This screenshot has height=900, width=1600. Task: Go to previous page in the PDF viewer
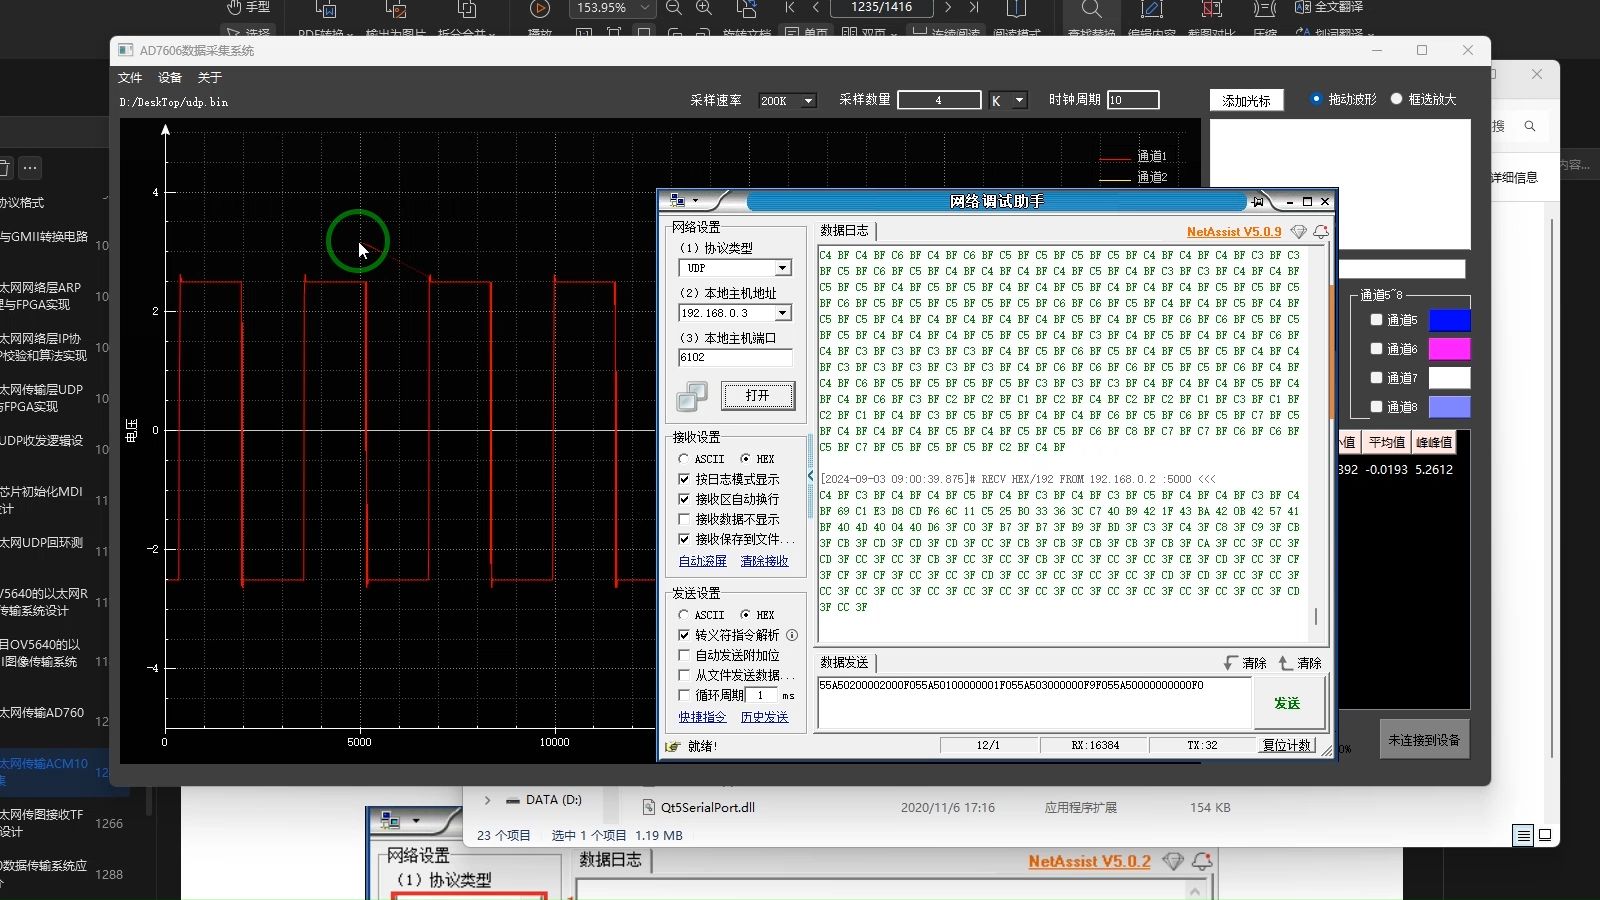point(816,7)
